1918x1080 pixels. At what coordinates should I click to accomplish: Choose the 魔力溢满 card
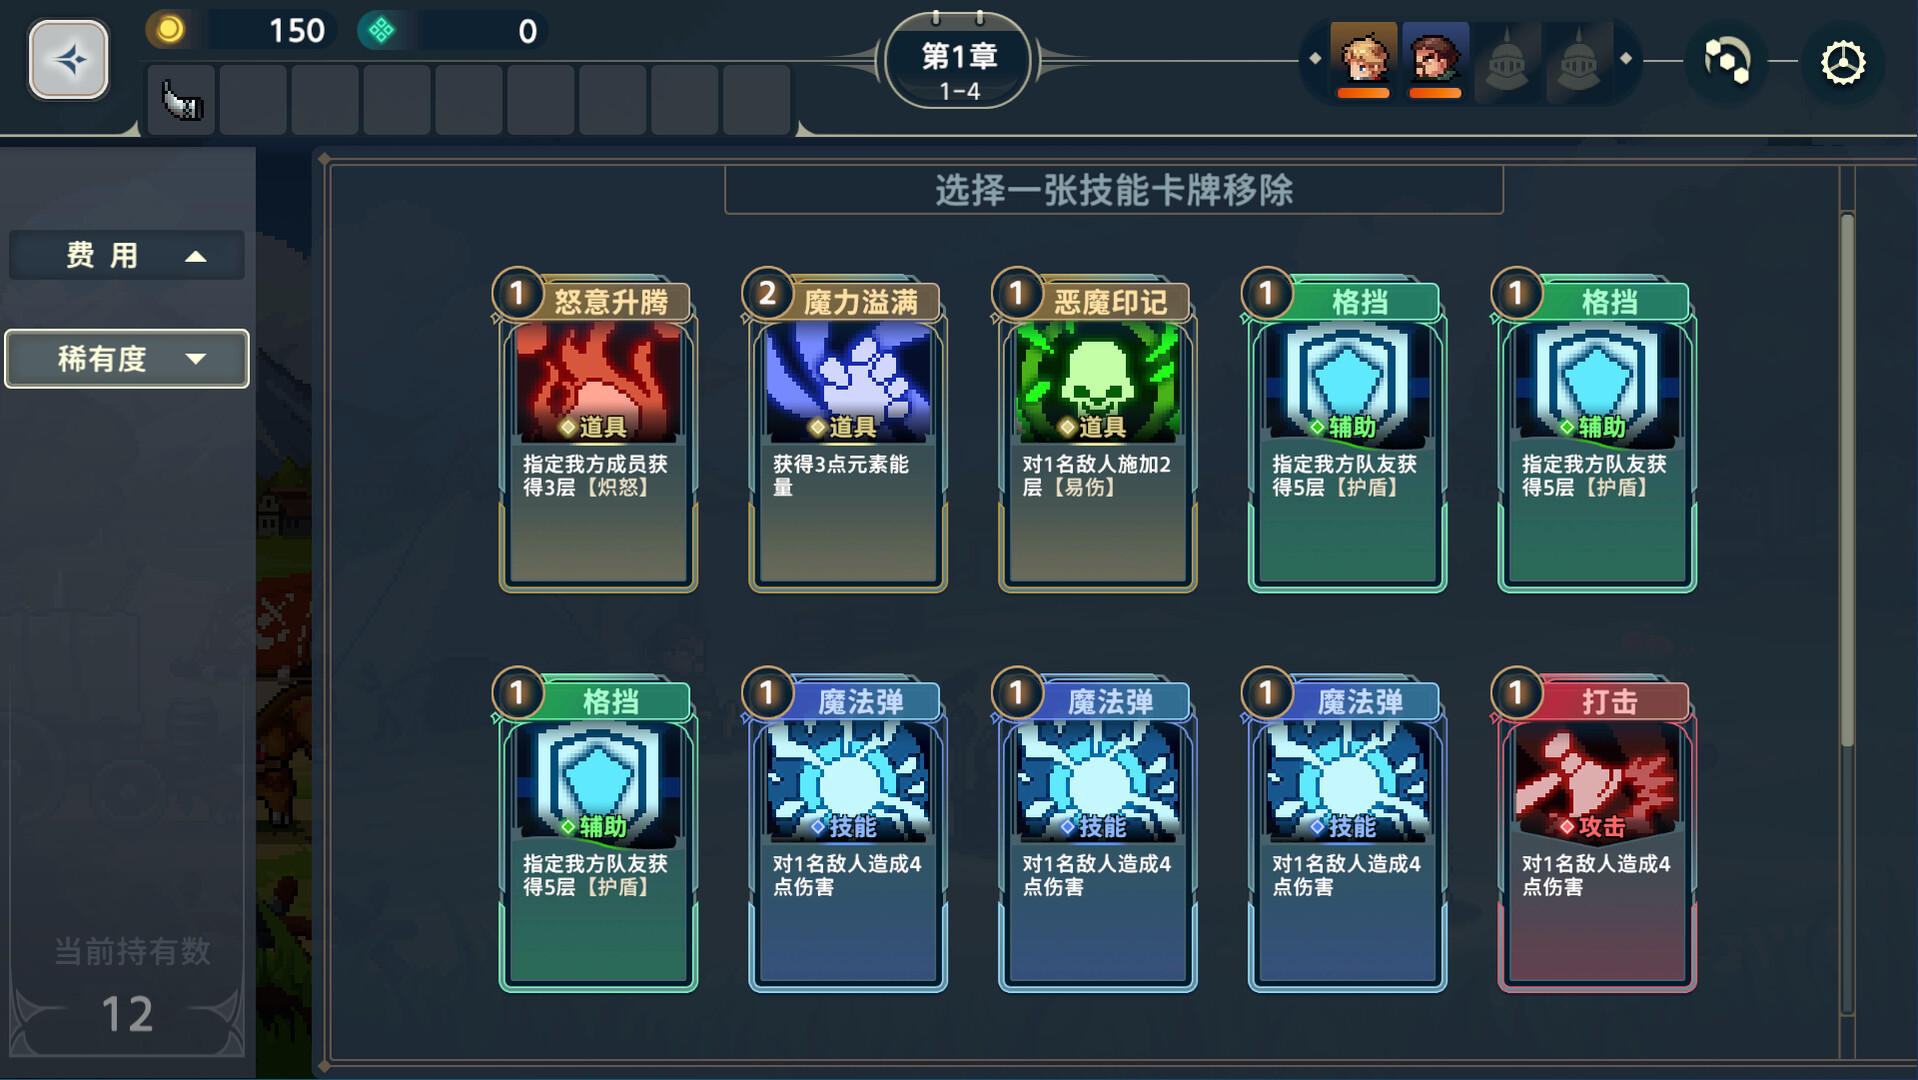coord(846,431)
